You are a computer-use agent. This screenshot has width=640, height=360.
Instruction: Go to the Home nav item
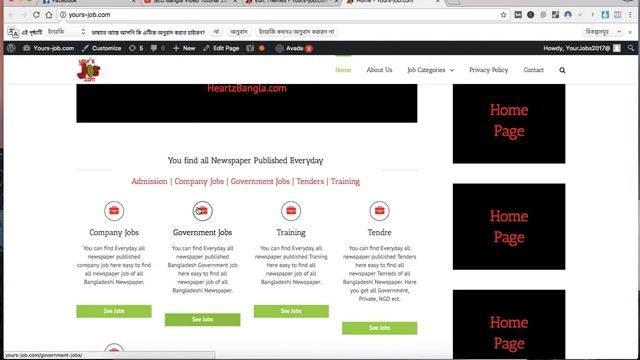pyautogui.click(x=343, y=70)
